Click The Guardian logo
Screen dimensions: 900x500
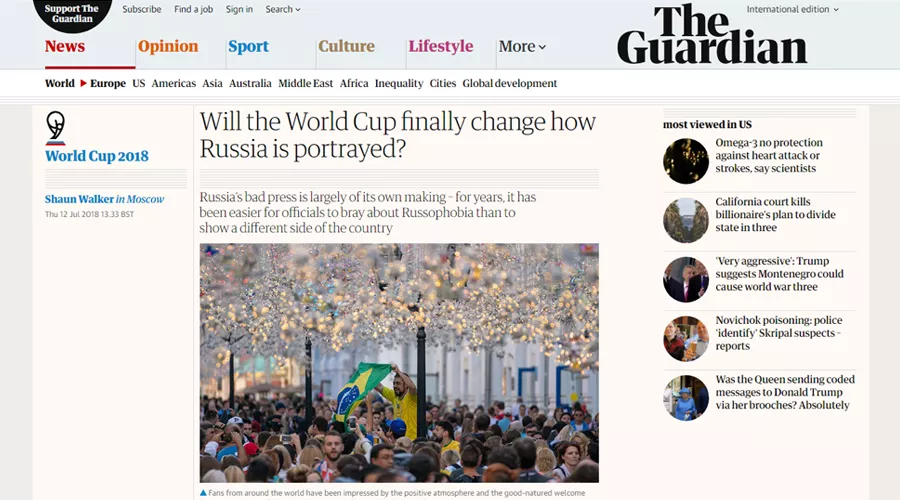point(712,34)
